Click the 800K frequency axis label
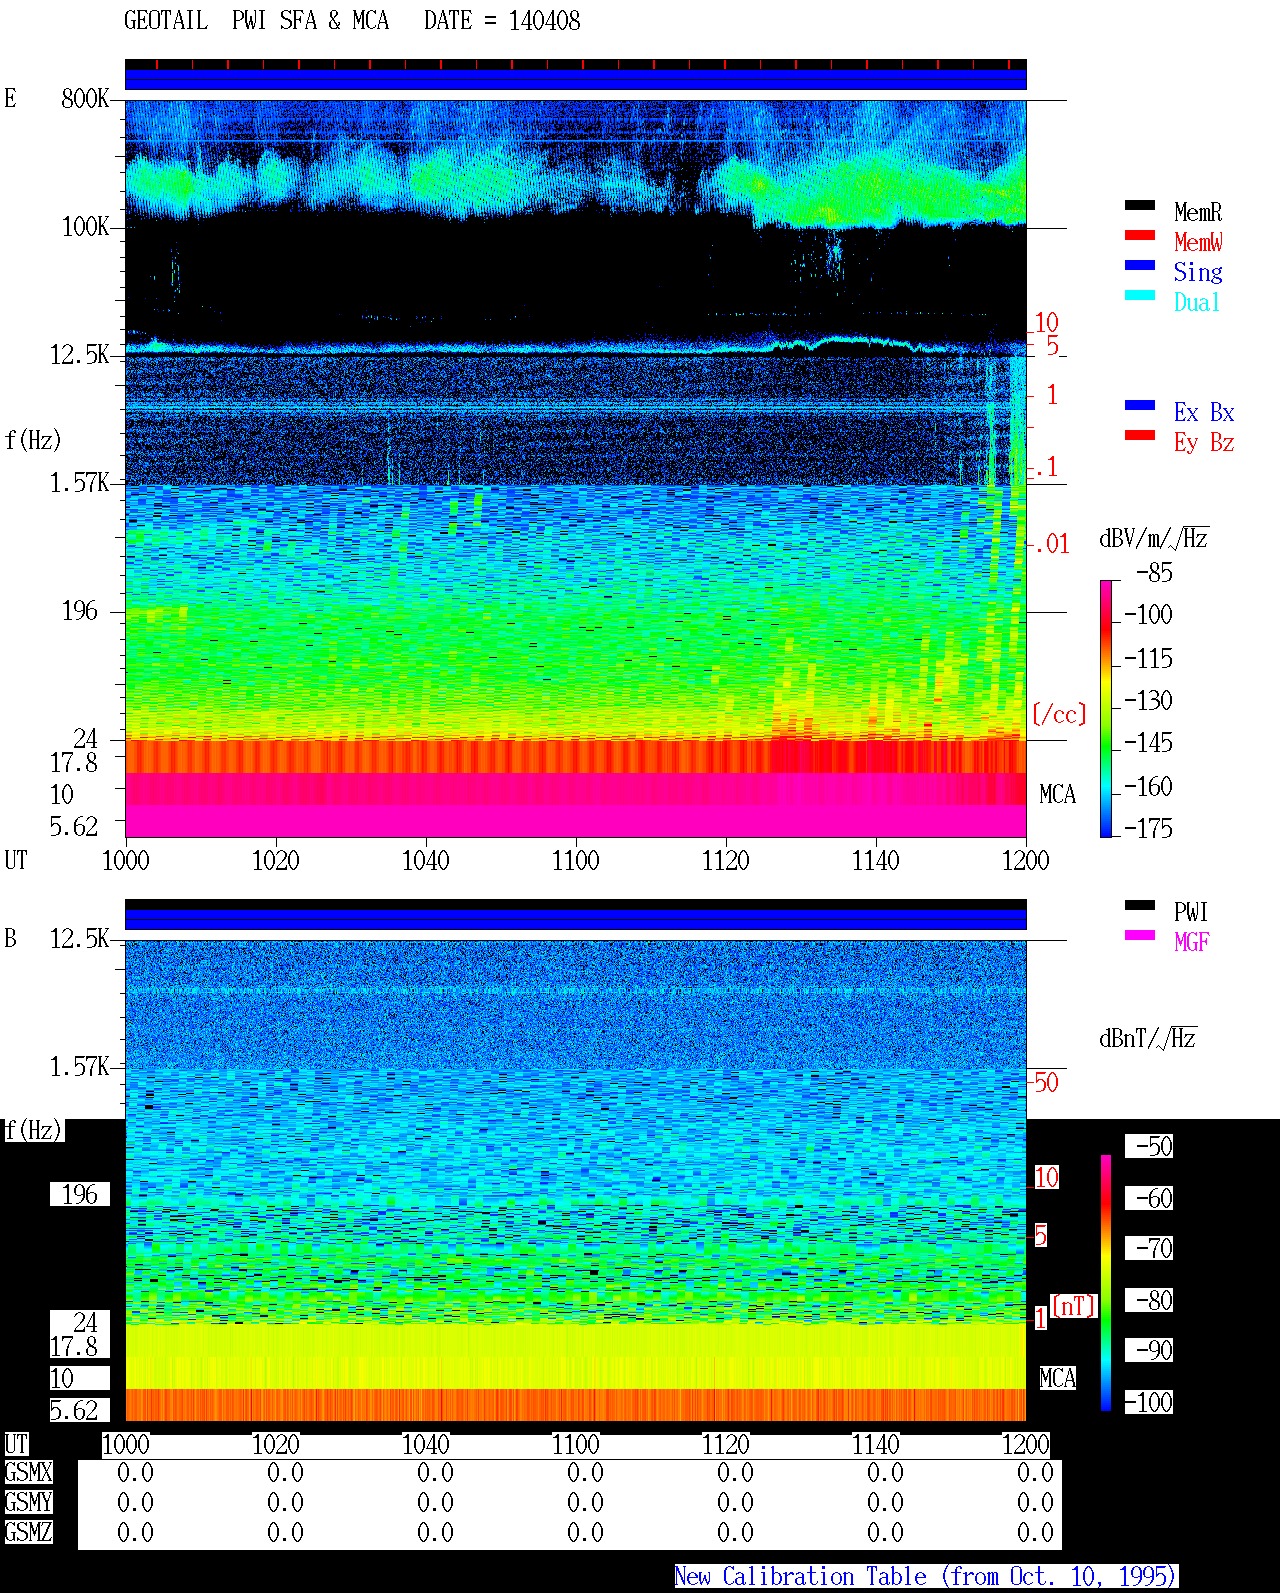This screenshot has width=1280, height=1593. tap(85, 99)
